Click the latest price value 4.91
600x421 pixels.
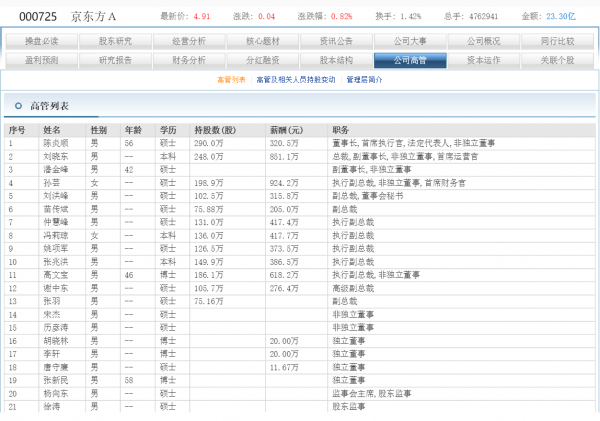point(202,16)
